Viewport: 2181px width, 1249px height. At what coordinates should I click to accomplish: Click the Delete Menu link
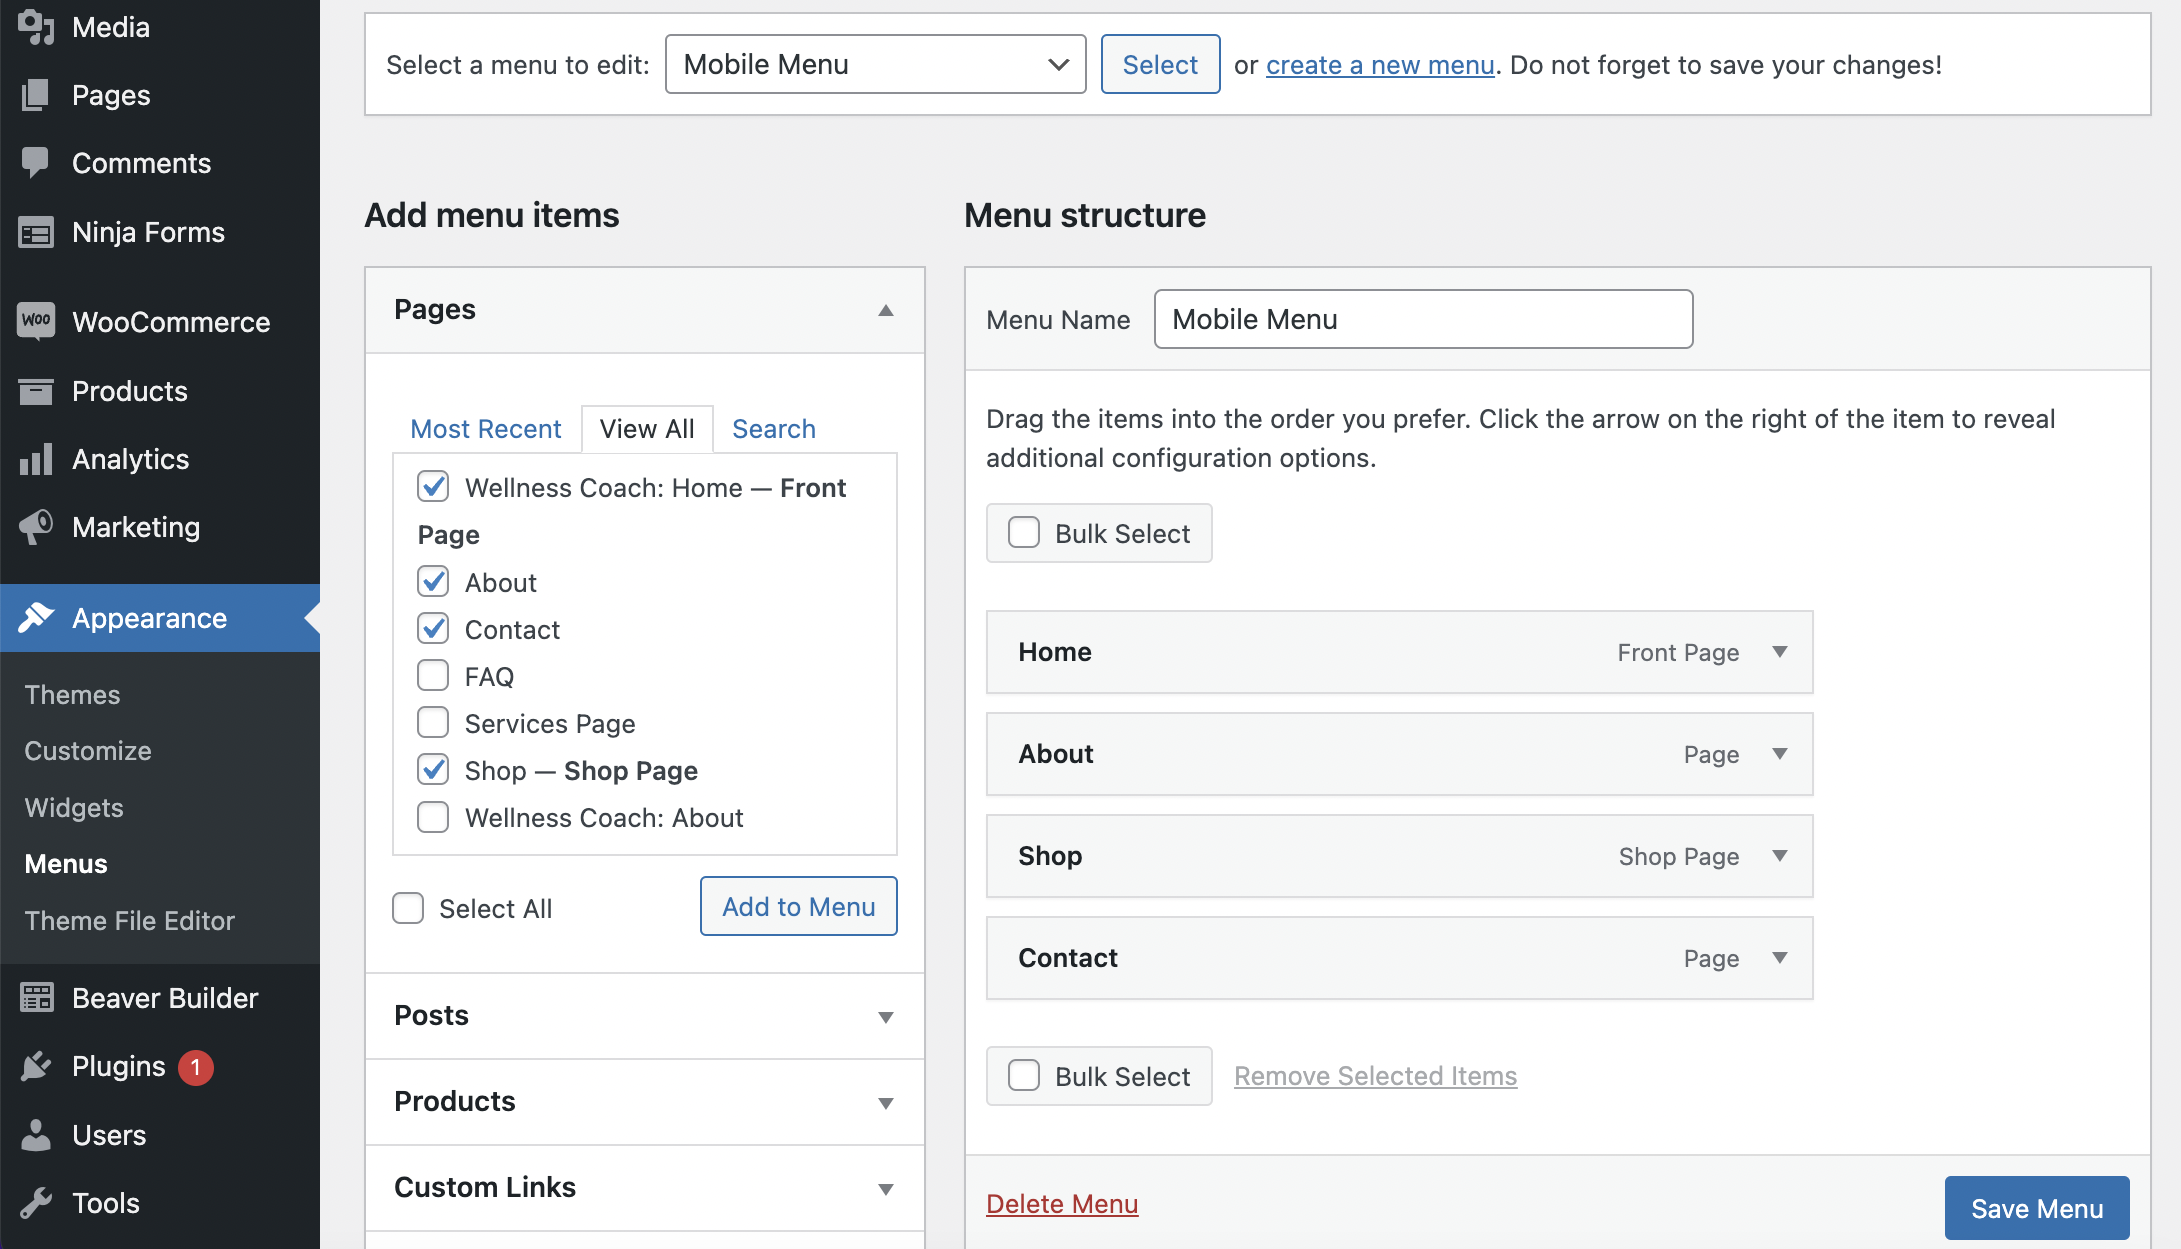pyautogui.click(x=1062, y=1204)
